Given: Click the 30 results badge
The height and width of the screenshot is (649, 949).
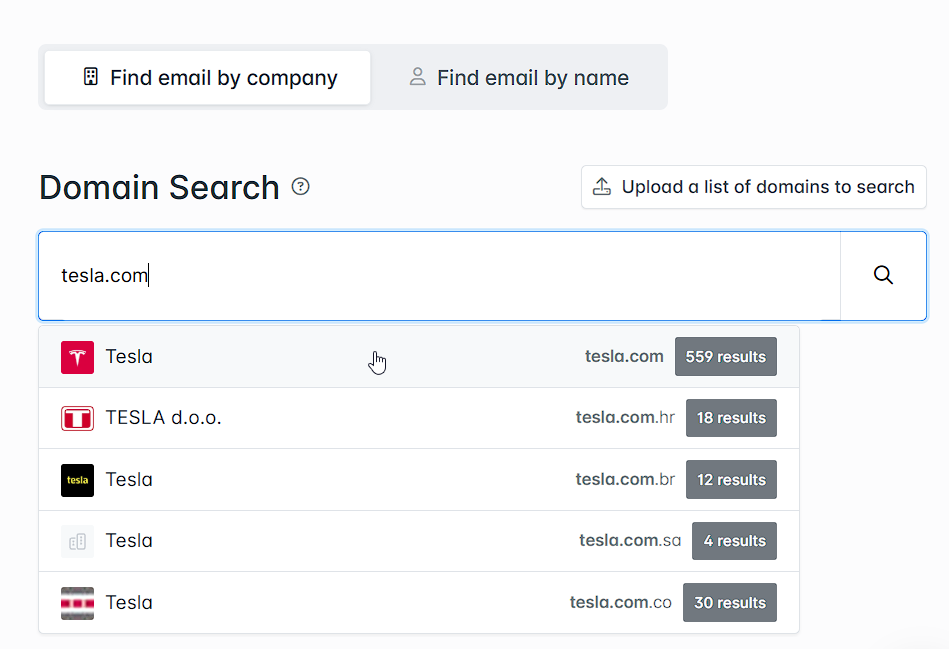Looking at the screenshot, I should (x=730, y=602).
